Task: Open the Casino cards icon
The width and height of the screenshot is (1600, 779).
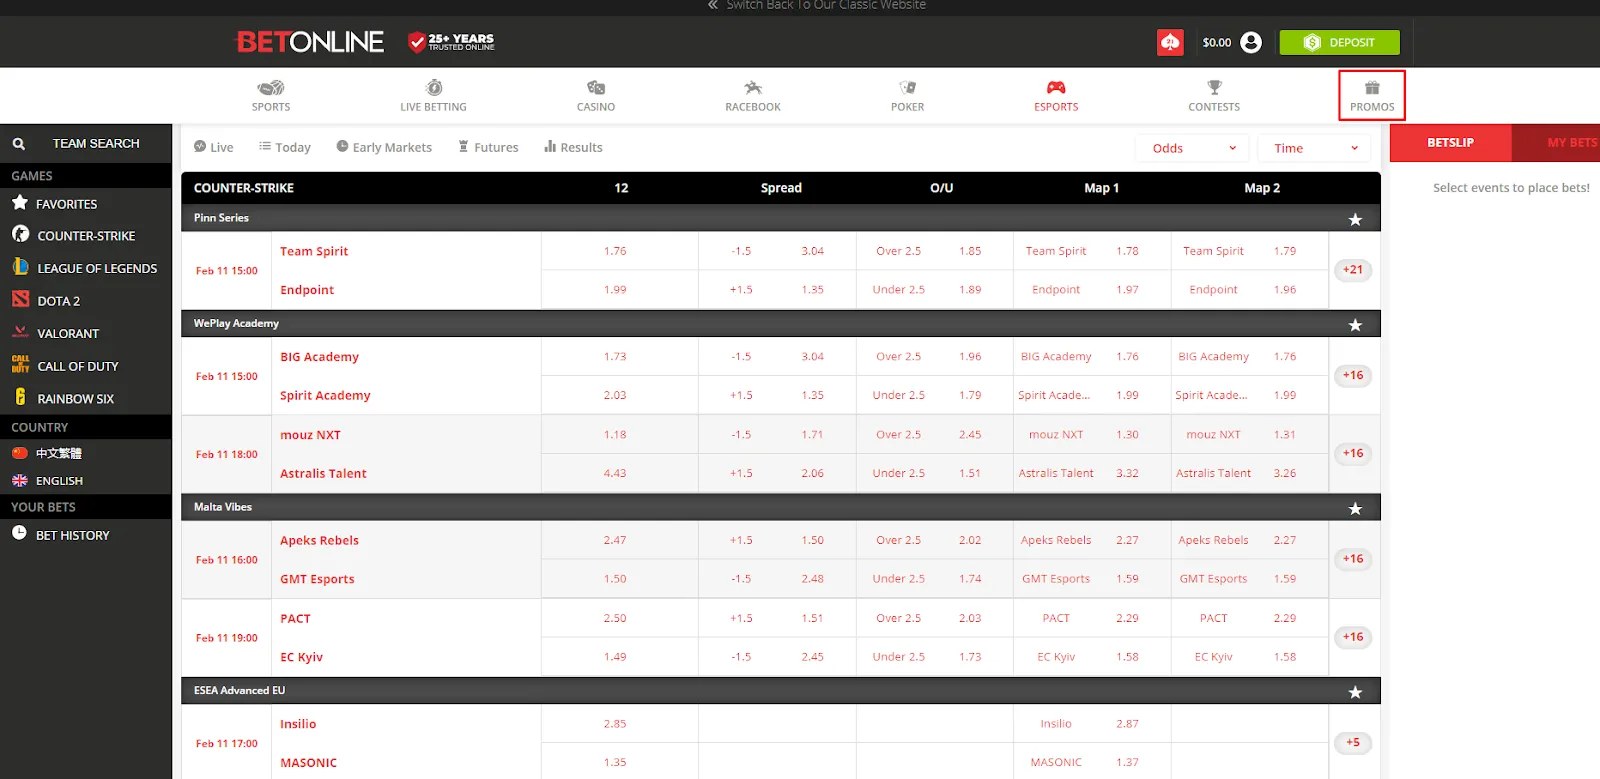Action: click(596, 88)
